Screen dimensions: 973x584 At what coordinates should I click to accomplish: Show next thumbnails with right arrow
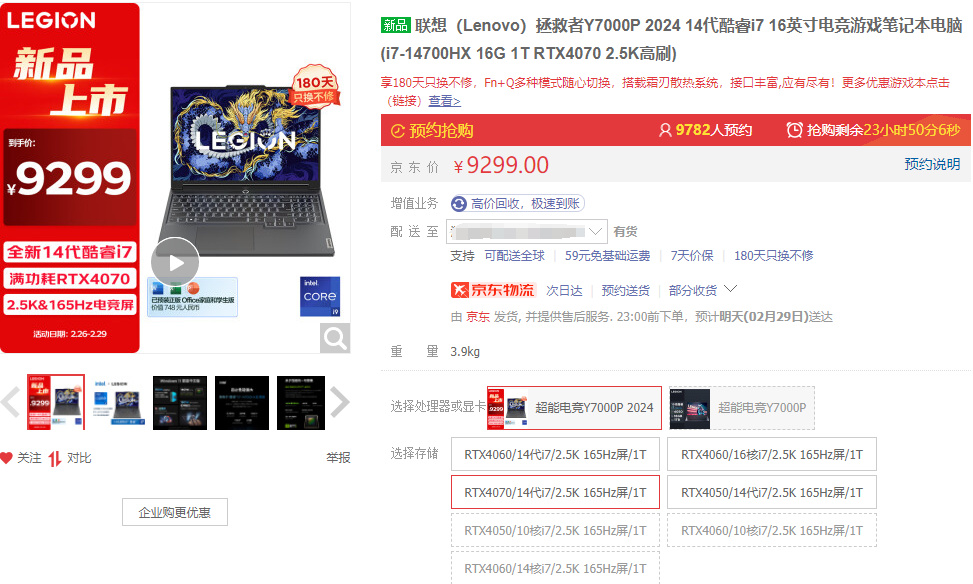tap(339, 402)
